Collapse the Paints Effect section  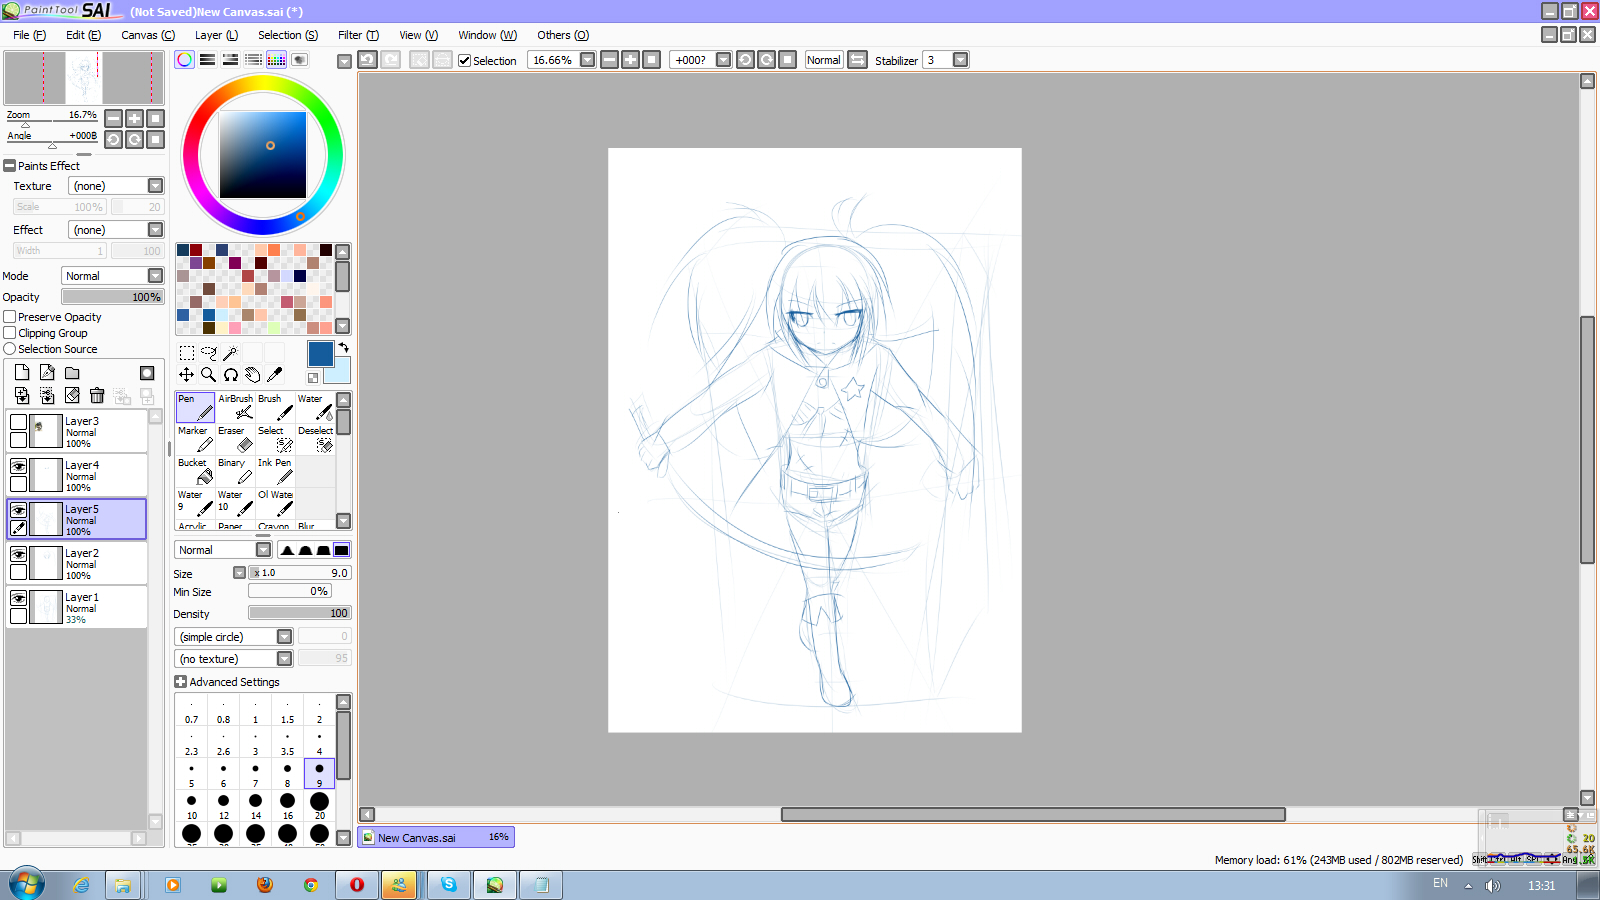(x=10, y=166)
